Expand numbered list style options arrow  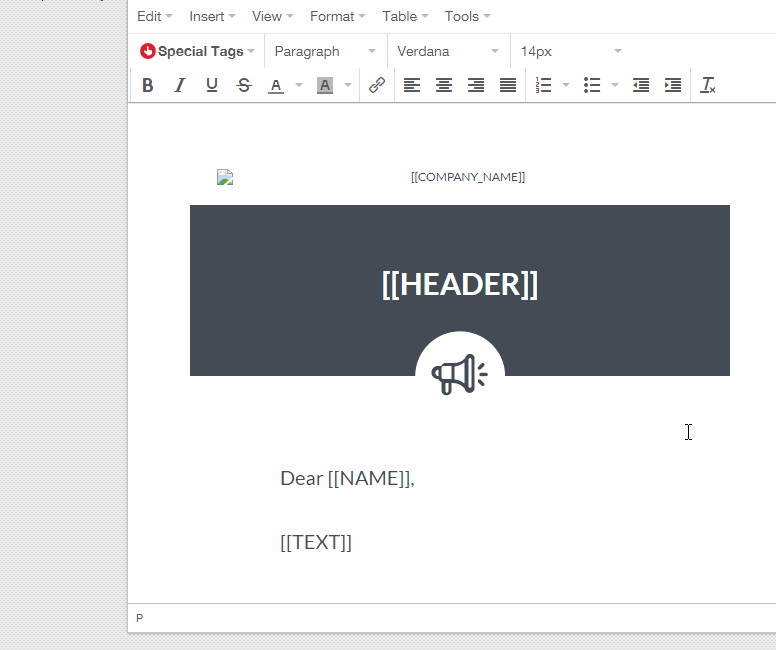(x=566, y=85)
